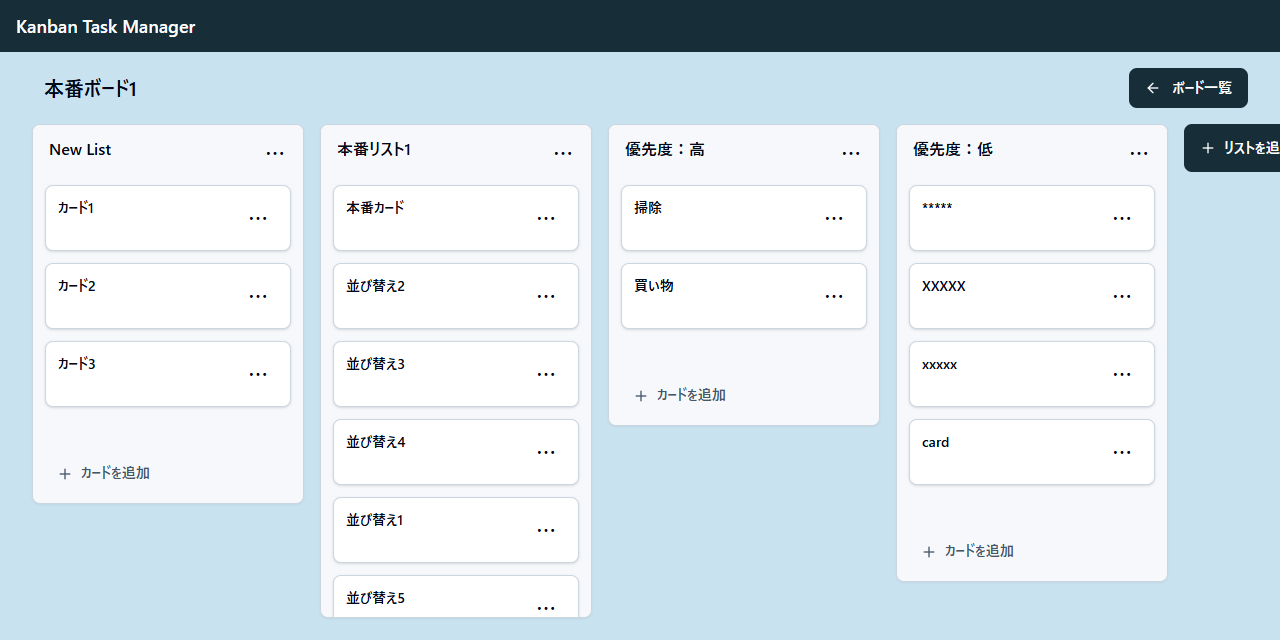Open the New List options menu

tap(275, 153)
